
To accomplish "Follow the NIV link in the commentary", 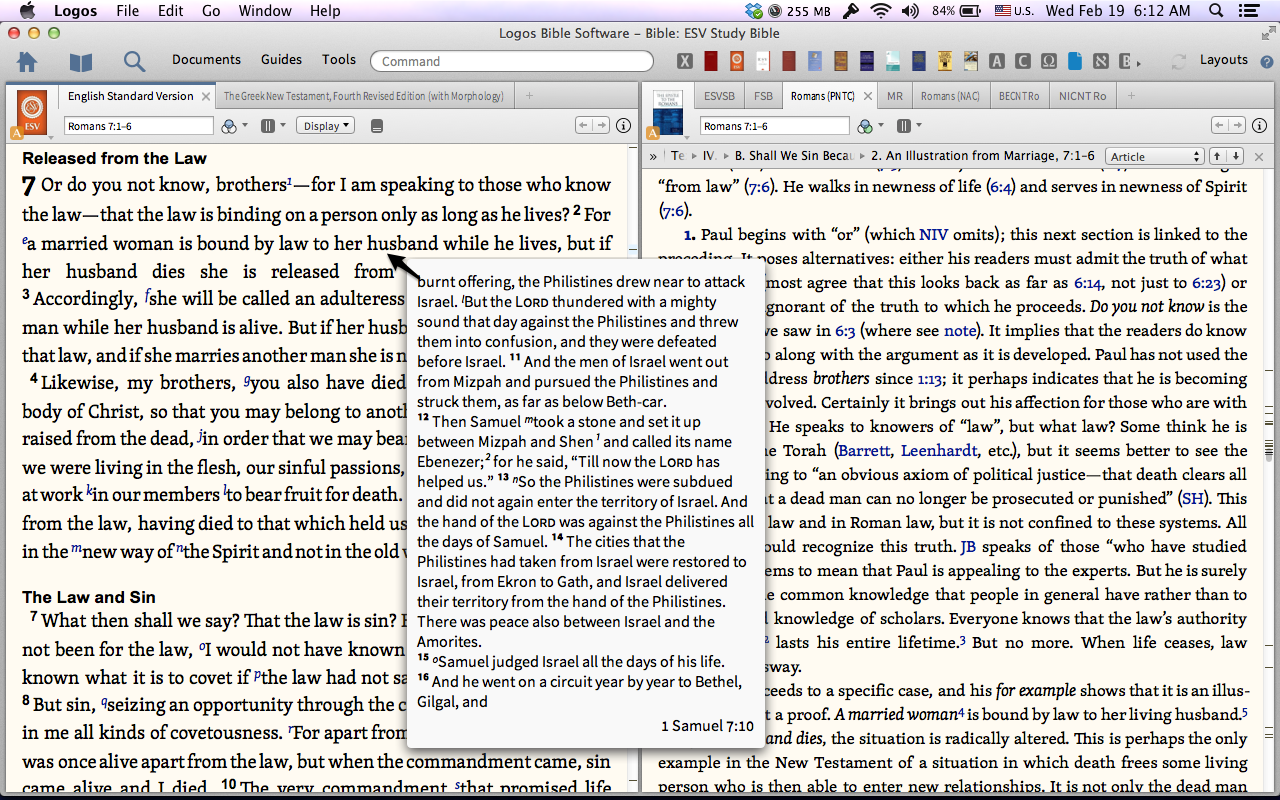I will tap(934, 235).
